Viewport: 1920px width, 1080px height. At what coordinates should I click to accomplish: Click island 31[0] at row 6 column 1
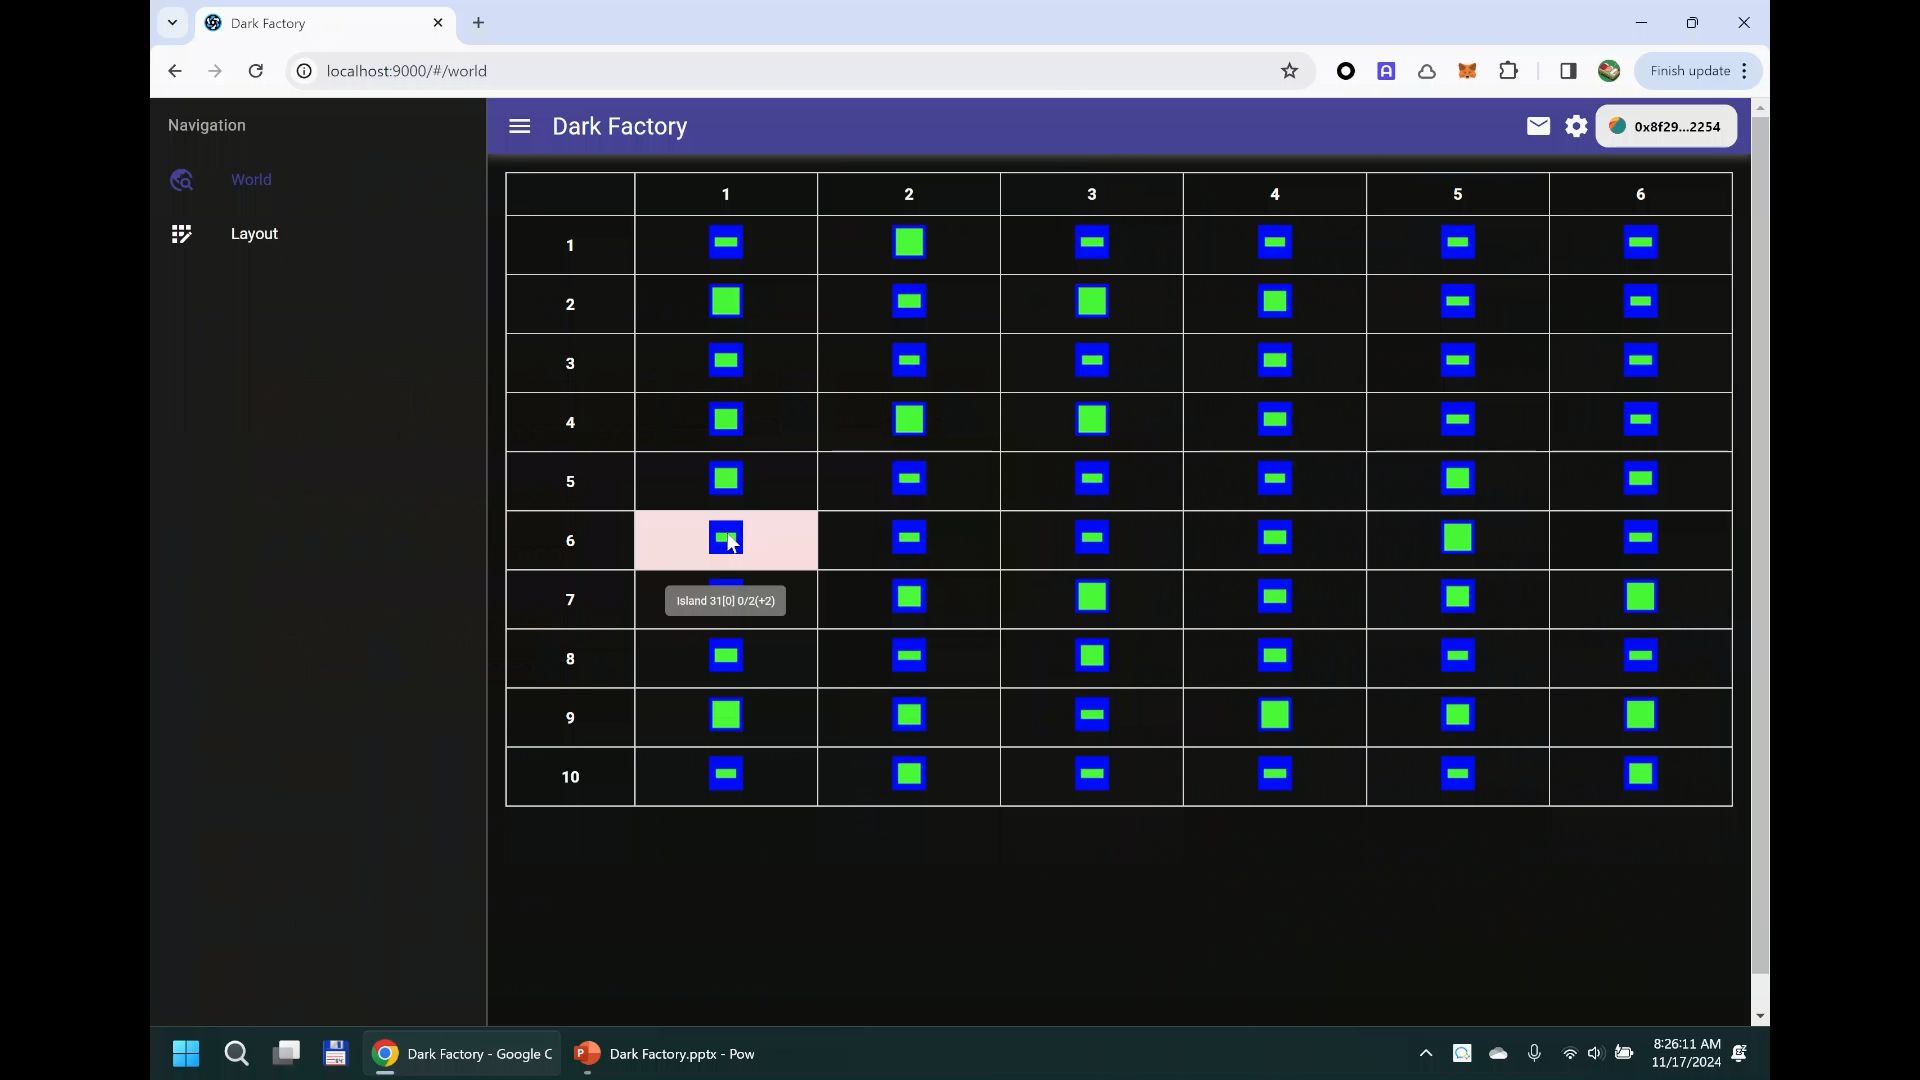(x=725, y=539)
